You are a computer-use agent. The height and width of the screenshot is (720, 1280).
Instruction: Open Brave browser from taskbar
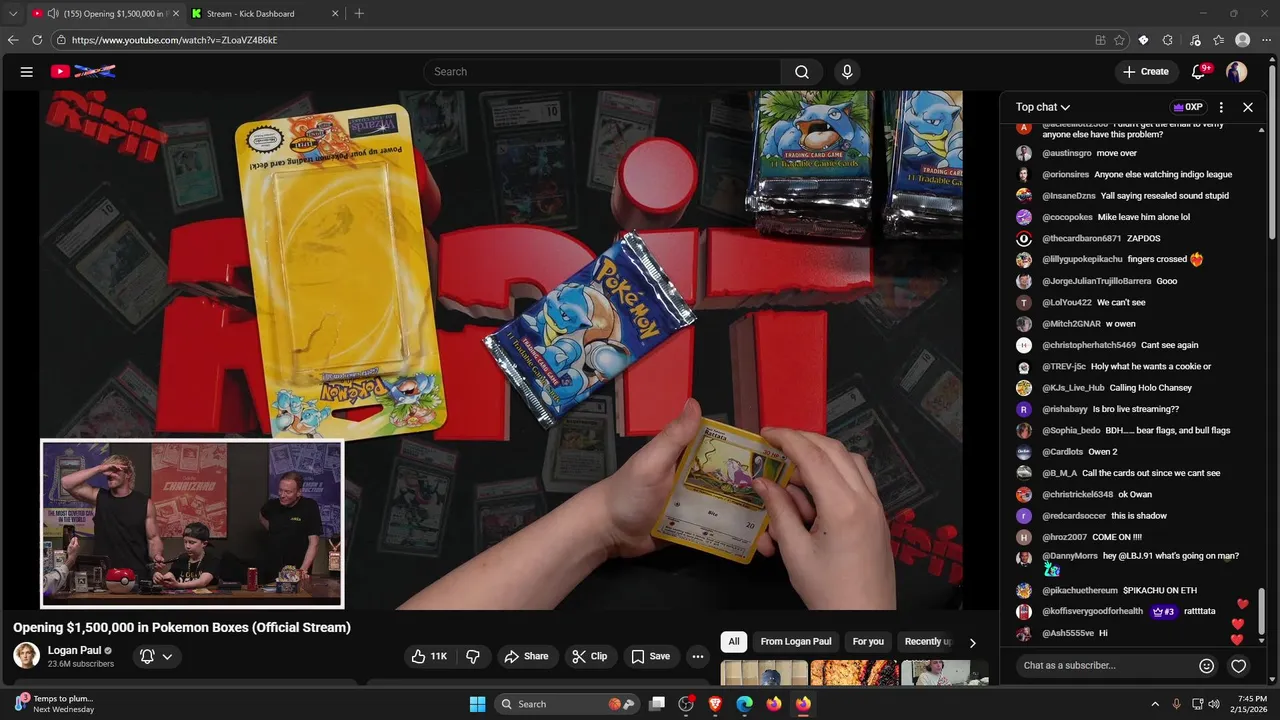715,704
